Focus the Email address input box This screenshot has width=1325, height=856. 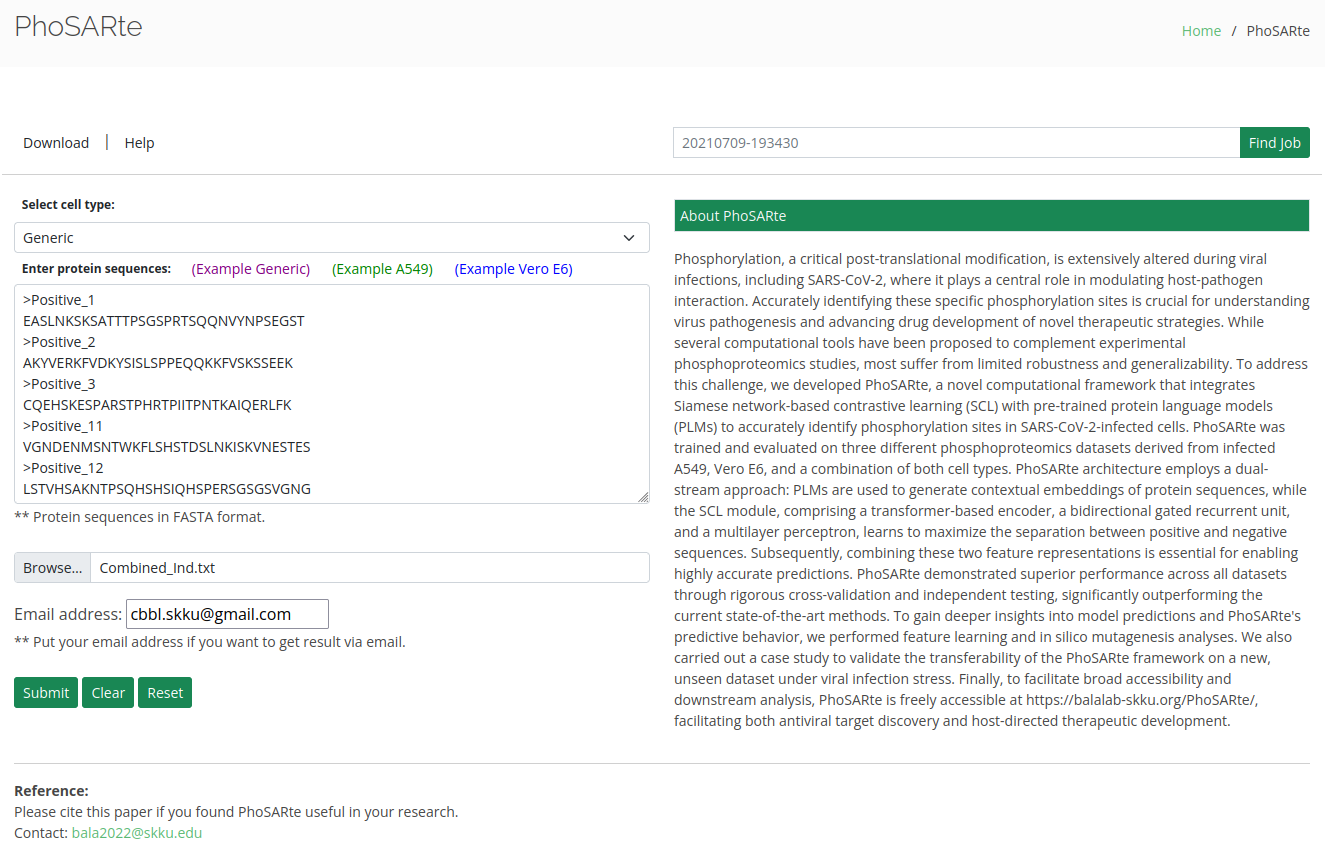(x=227, y=614)
